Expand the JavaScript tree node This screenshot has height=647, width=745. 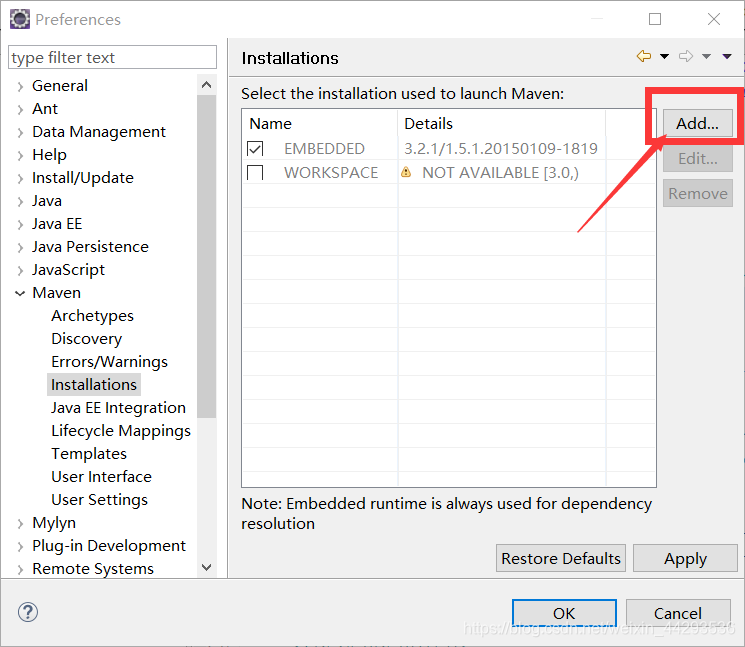pos(20,271)
